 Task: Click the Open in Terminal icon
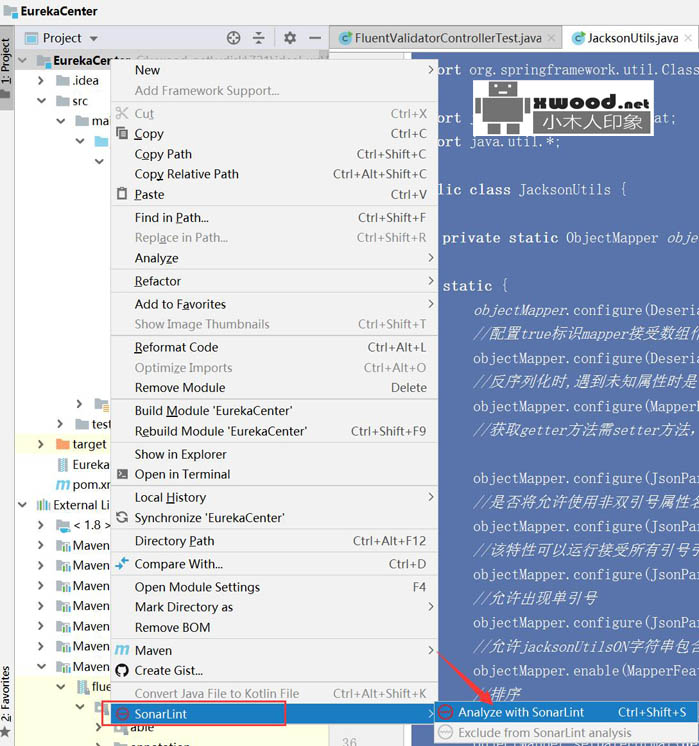pyautogui.click(x=122, y=474)
